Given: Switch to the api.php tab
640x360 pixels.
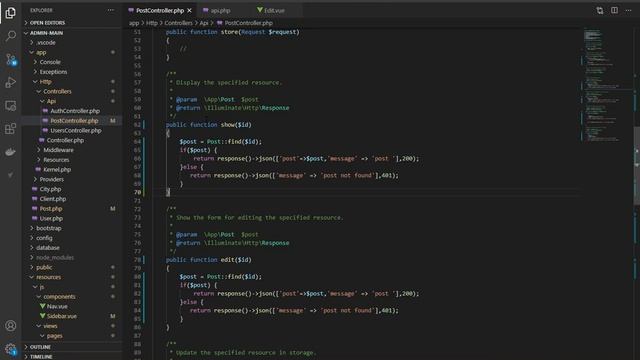Looking at the screenshot, I should coord(221,11).
